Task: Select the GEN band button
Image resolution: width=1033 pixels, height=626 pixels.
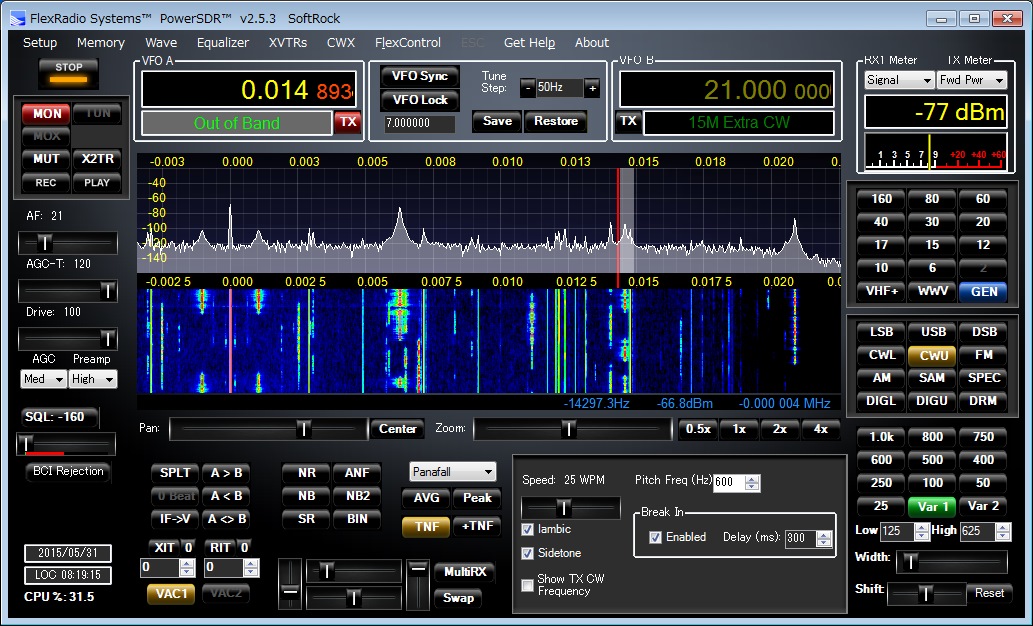Action: [x=983, y=291]
